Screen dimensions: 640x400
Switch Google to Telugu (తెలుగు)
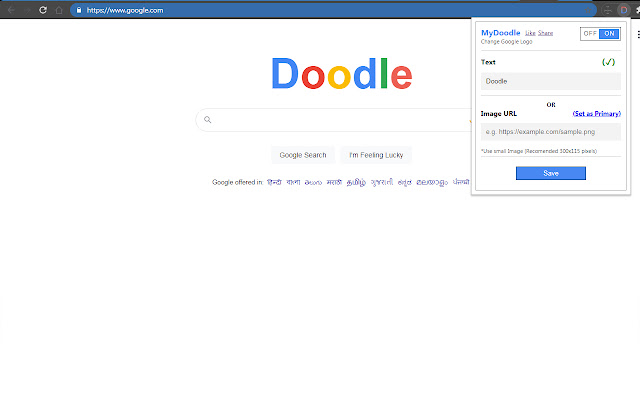313,182
